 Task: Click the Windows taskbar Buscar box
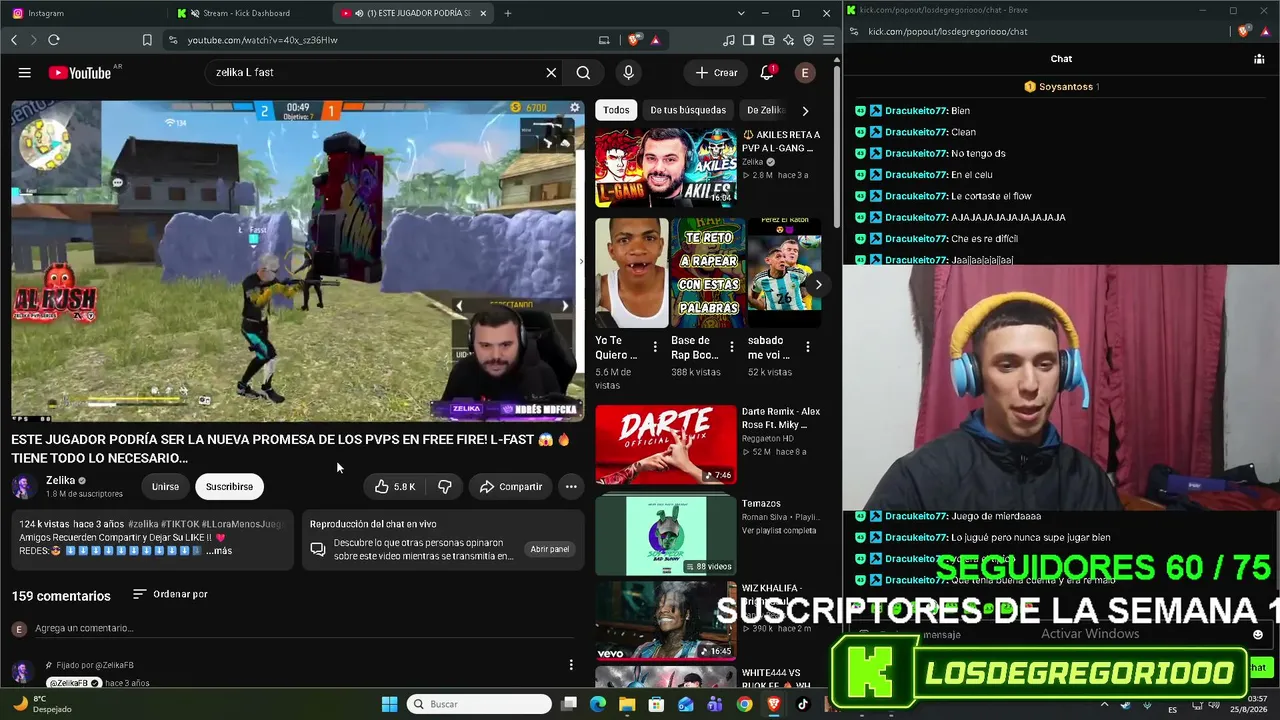pos(481,704)
